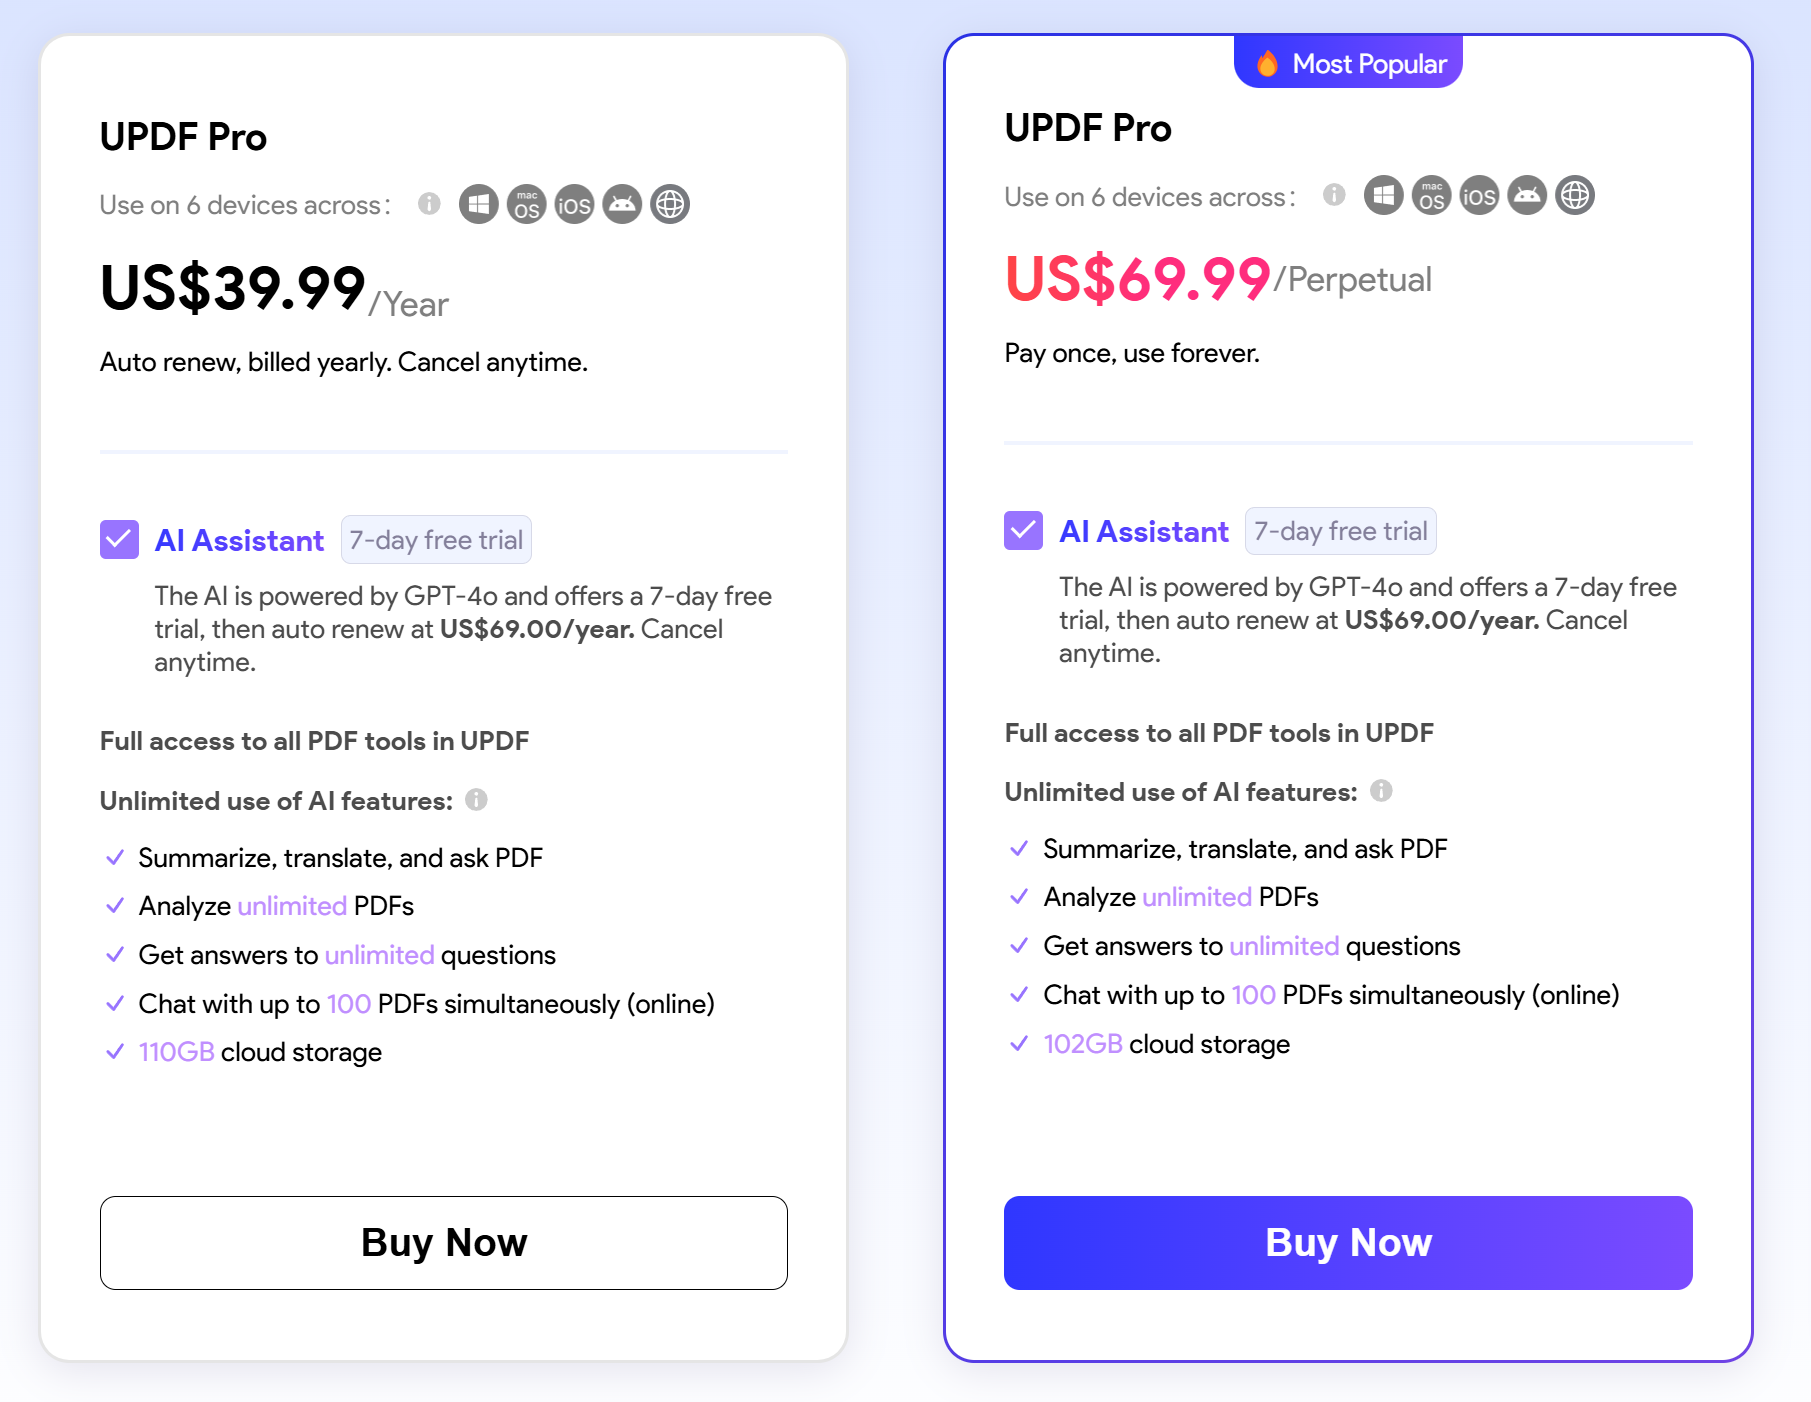Image resolution: width=1811 pixels, height=1402 pixels.
Task: Click Buy Now for the US$69.99 perpetual plan
Action: tap(1348, 1243)
